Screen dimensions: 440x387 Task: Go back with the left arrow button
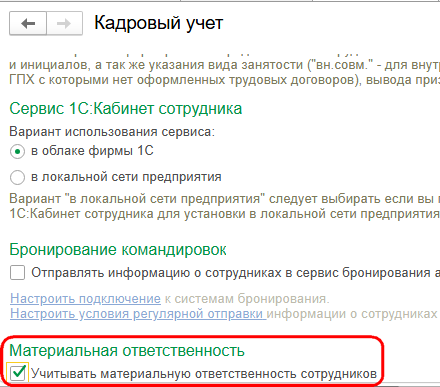click(x=28, y=23)
